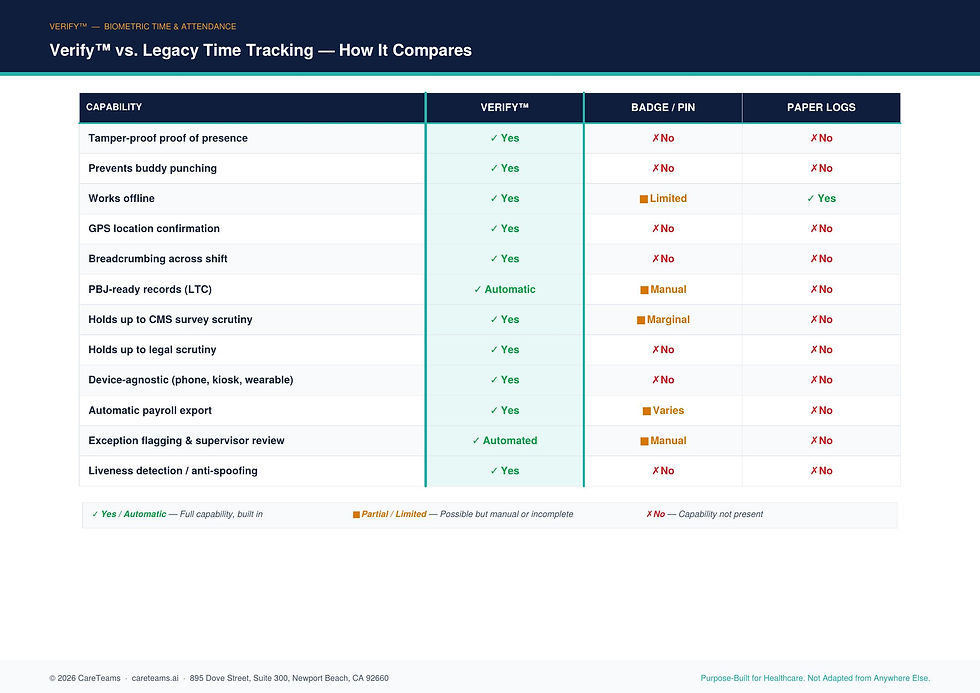Click the BADGE / PIN column header

pyautogui.click(x=662, y=107)
